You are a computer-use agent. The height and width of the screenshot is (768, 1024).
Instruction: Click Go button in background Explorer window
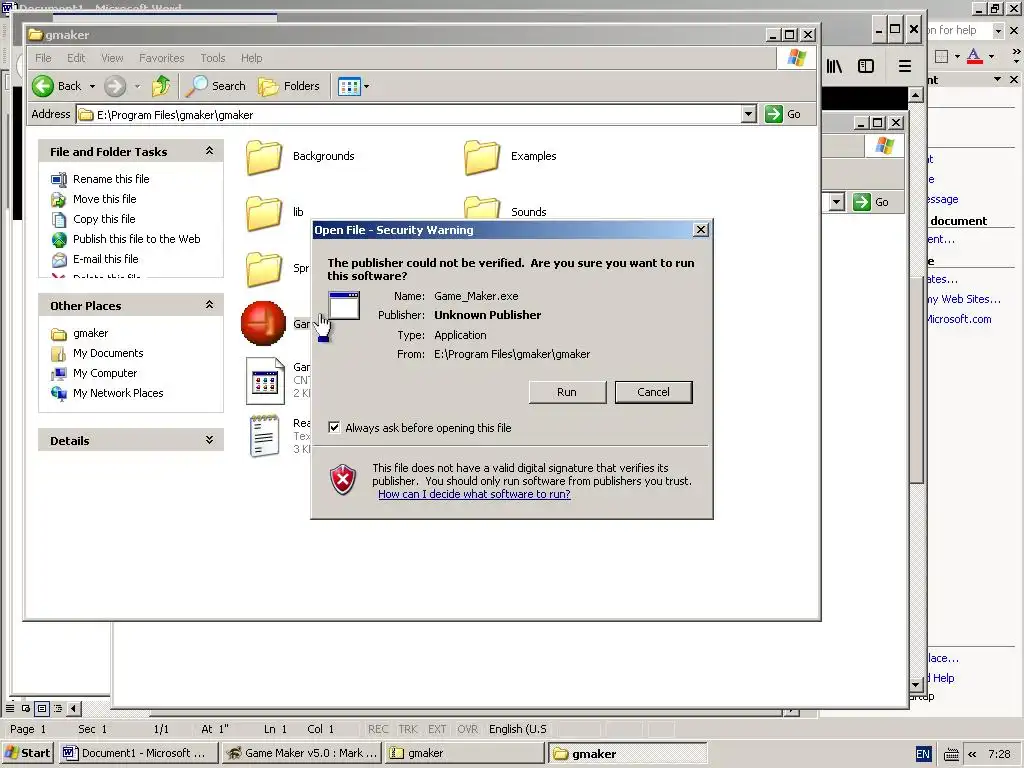(871, 202)
